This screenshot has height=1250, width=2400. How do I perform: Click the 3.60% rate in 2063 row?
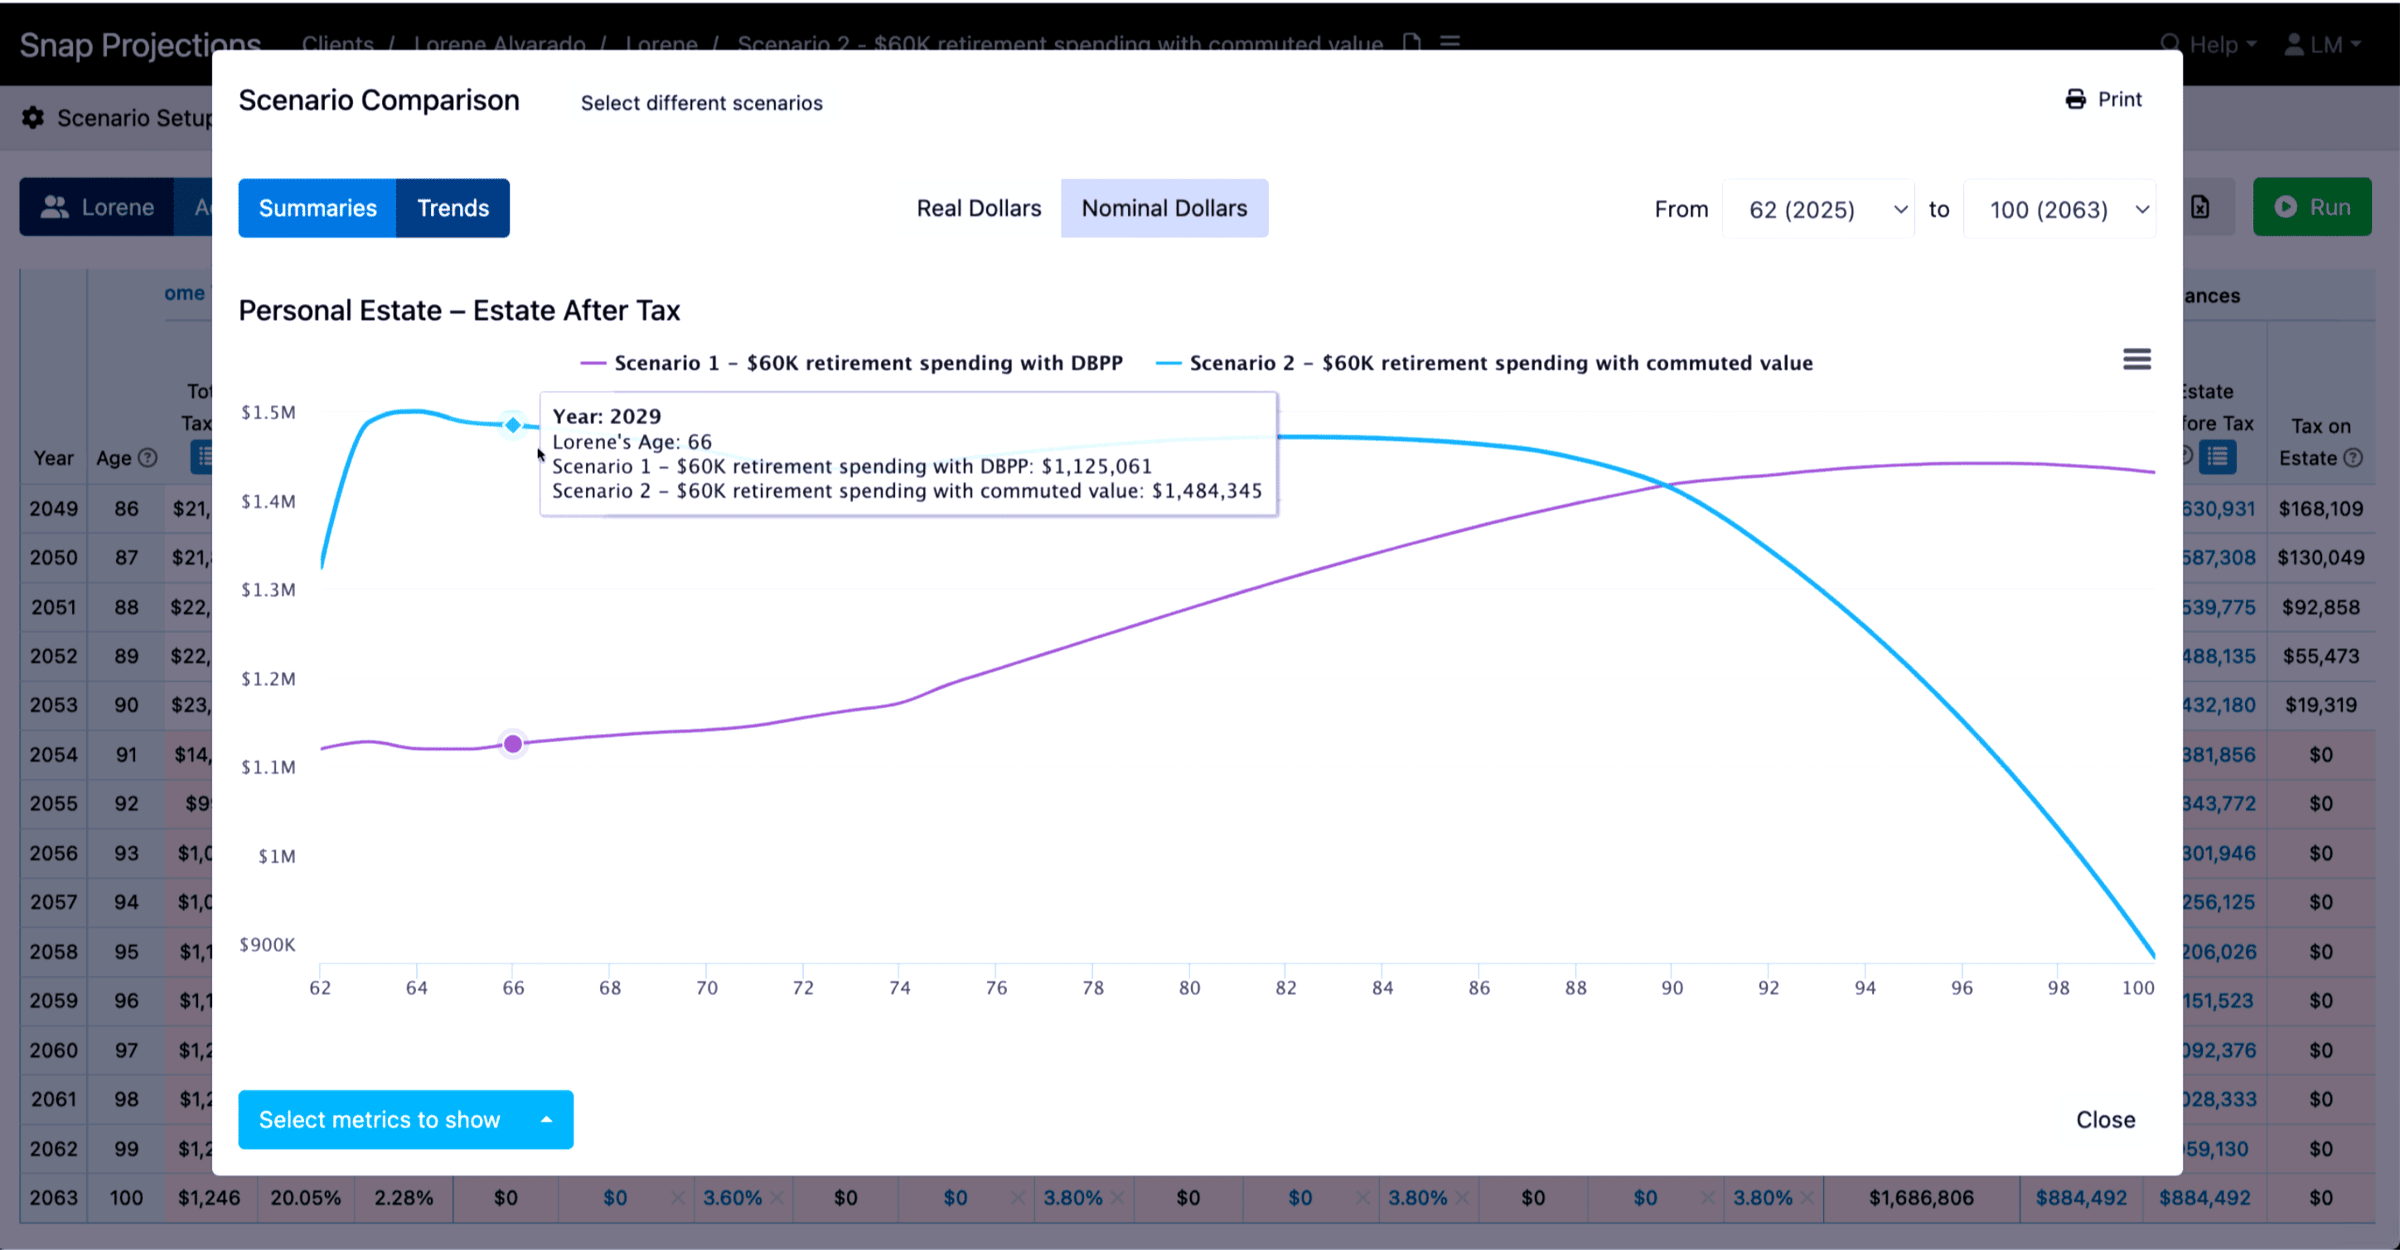tap(732, 1198)
